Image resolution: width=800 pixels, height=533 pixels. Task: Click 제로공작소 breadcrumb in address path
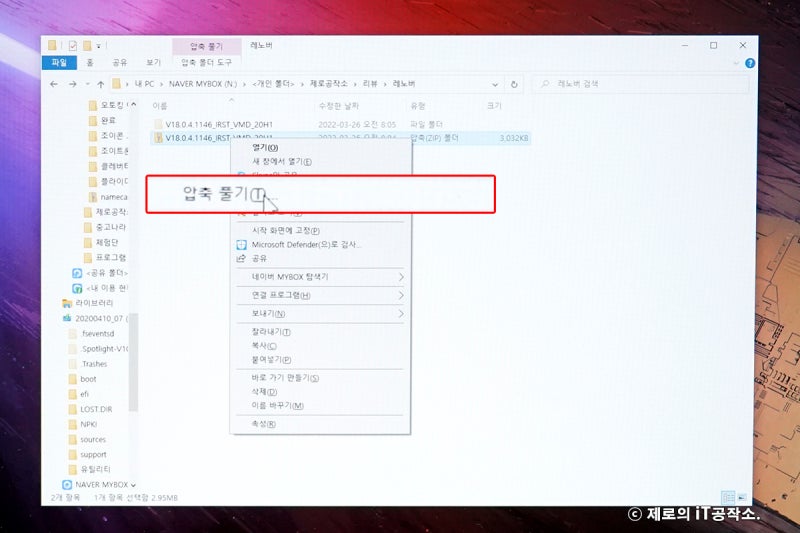(x=329, y=84)
